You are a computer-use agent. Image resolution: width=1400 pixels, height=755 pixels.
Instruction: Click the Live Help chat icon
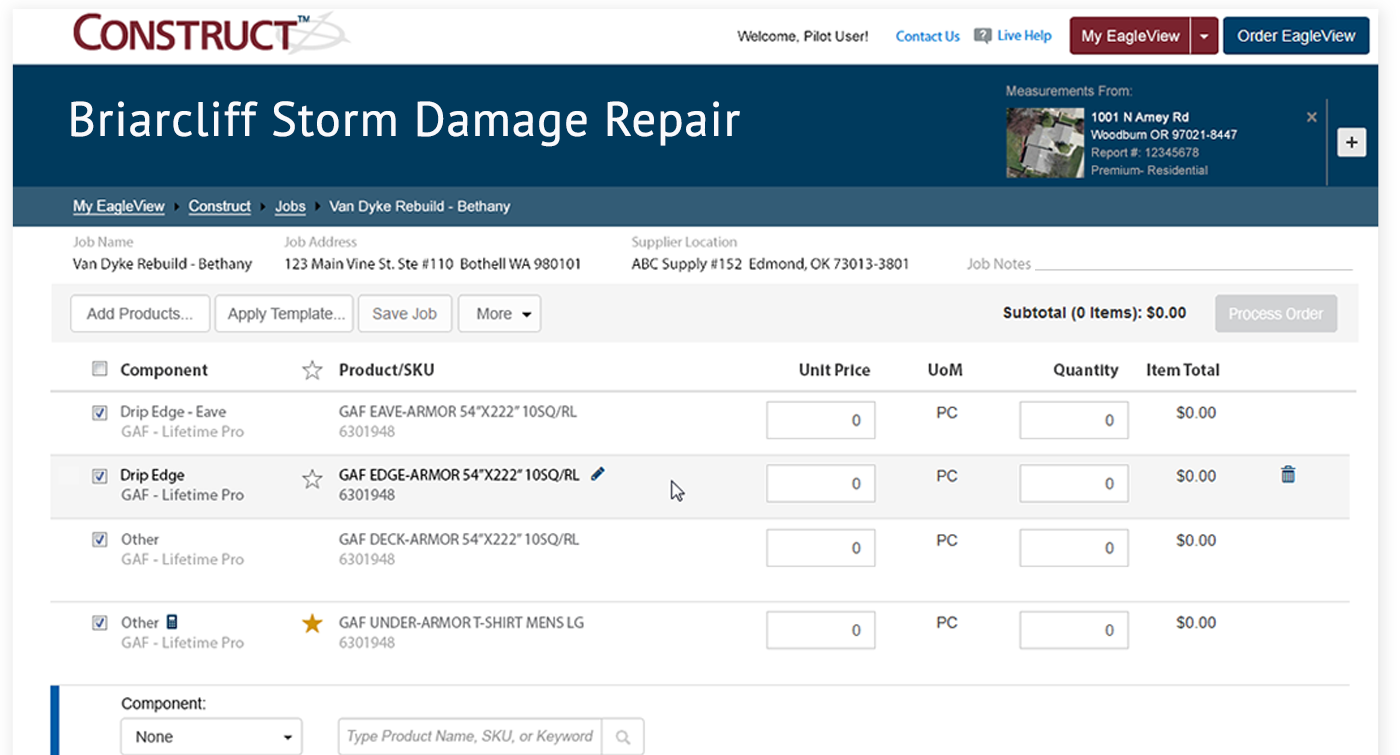click(x=982, y=35)
